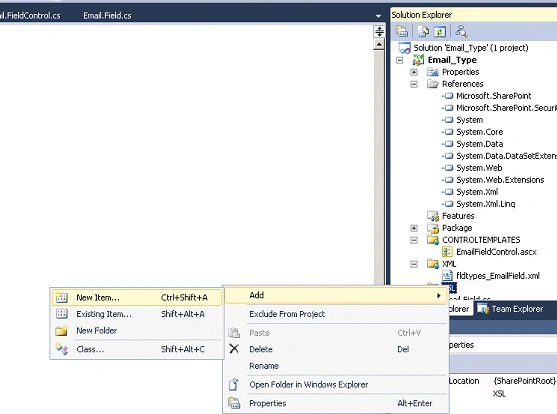Screen dimensions: 557x414
Task: Click the Package folder icon
Action: 433,228
